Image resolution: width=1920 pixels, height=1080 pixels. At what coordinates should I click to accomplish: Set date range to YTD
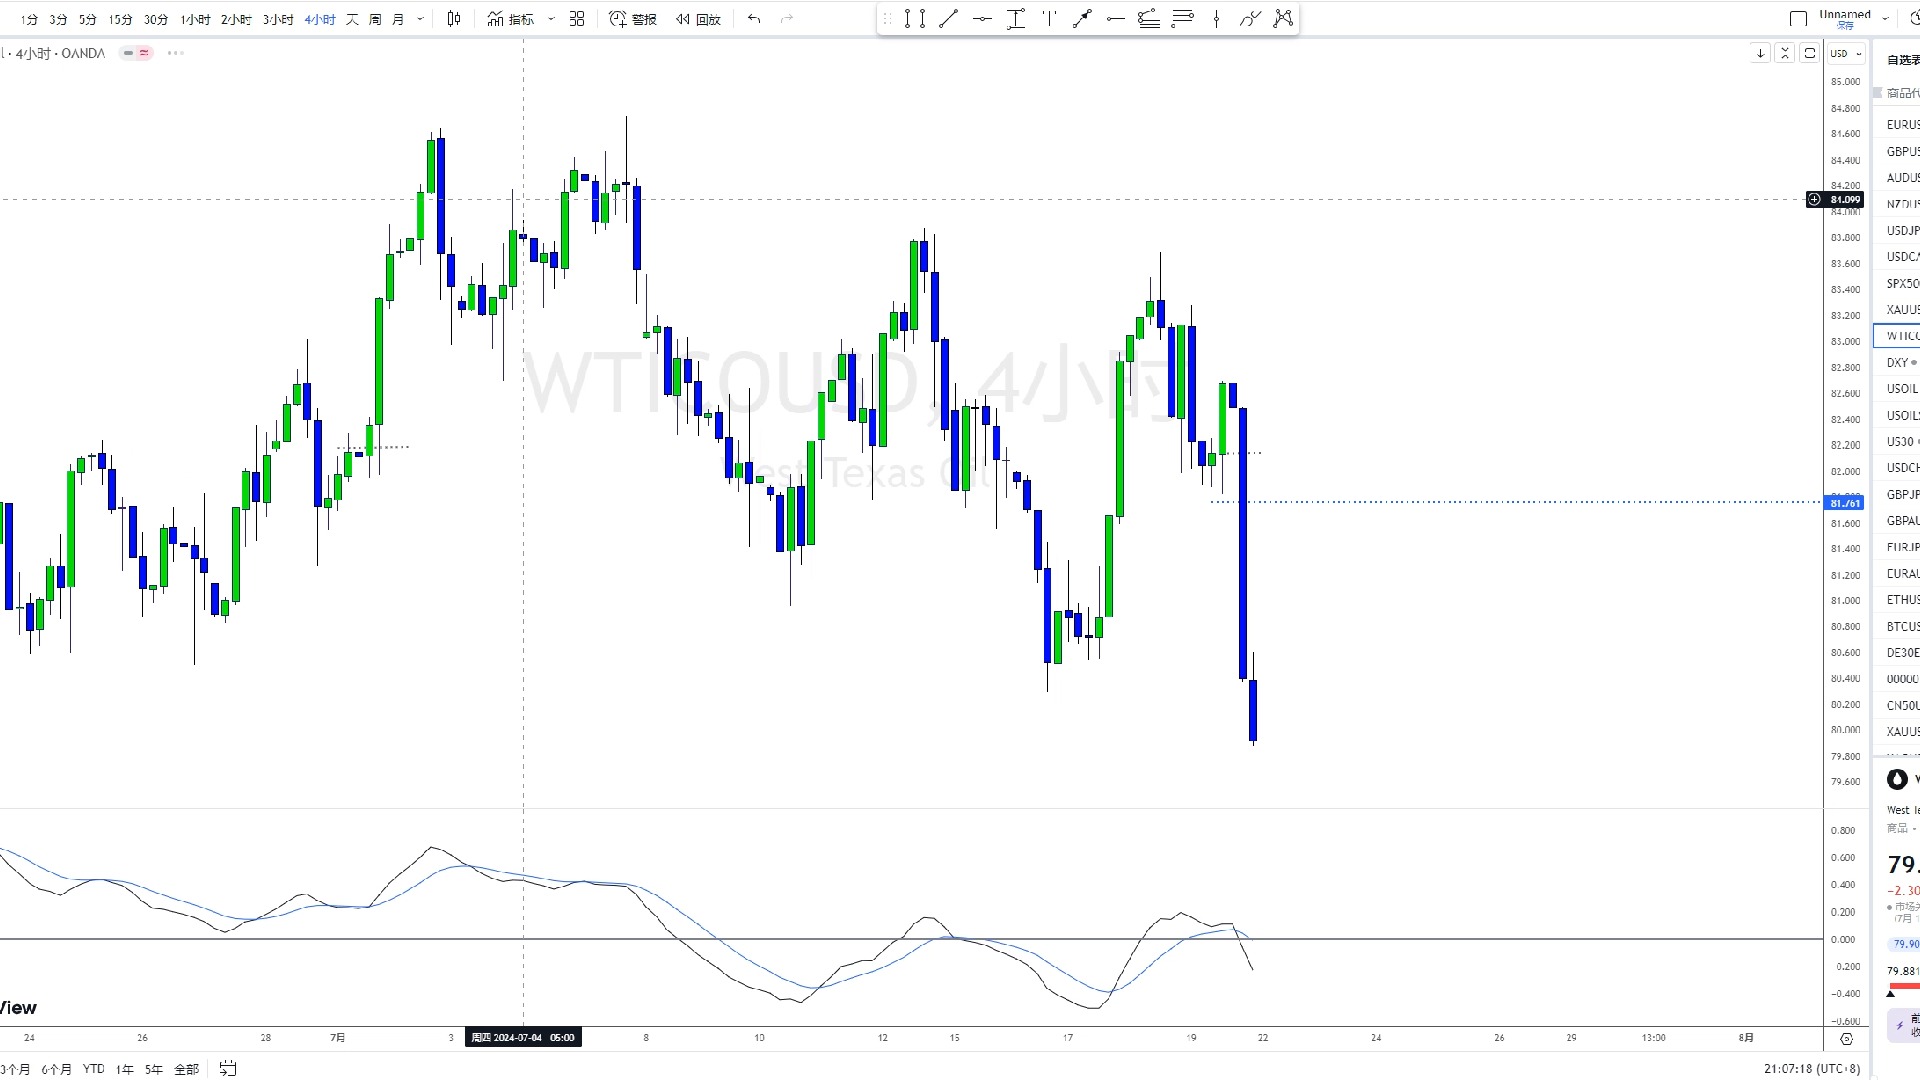click(x=93, y=1069)
